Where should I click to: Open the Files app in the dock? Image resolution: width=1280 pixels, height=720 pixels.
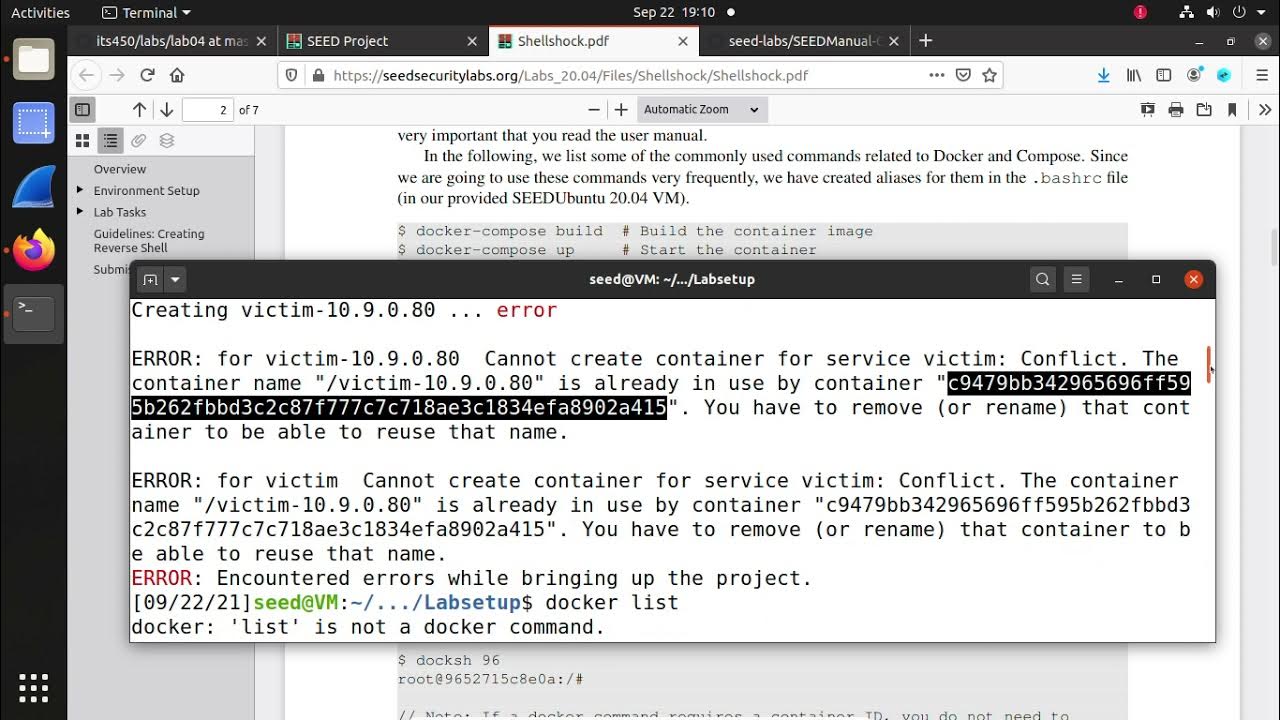pyautogui.click(x=34, y=60)
